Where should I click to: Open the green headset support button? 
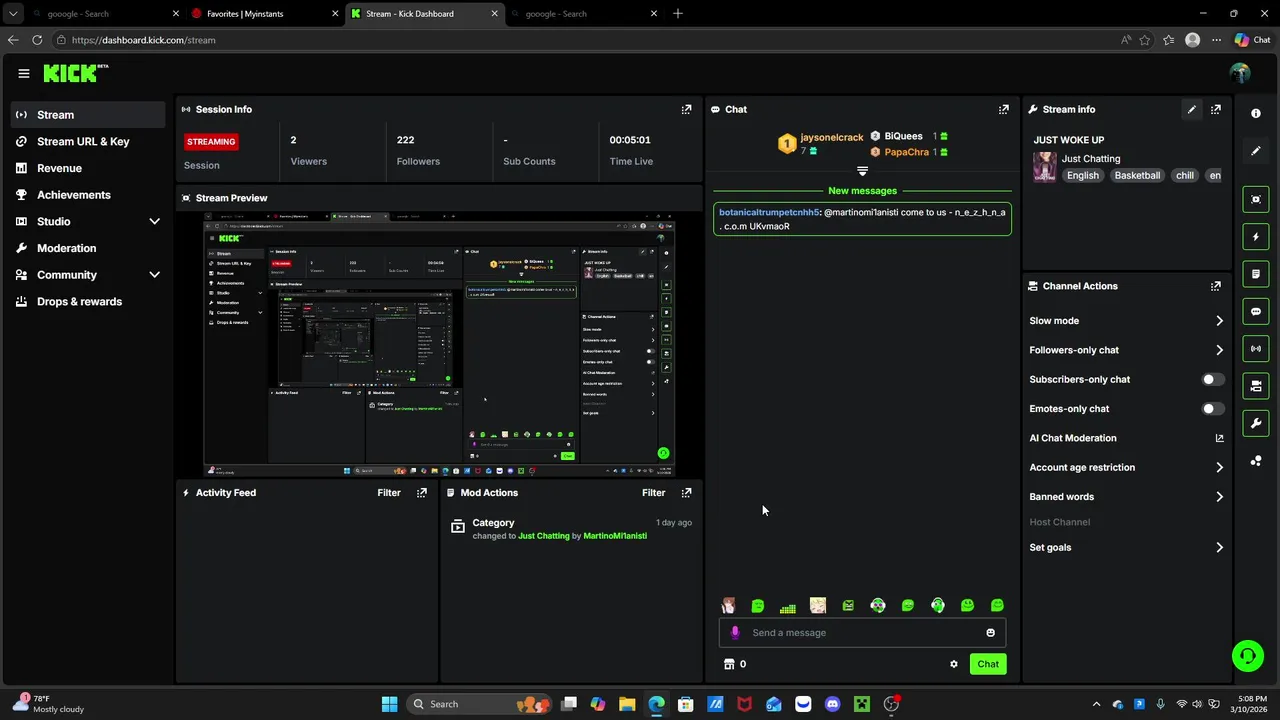(x=1247, y=656)
